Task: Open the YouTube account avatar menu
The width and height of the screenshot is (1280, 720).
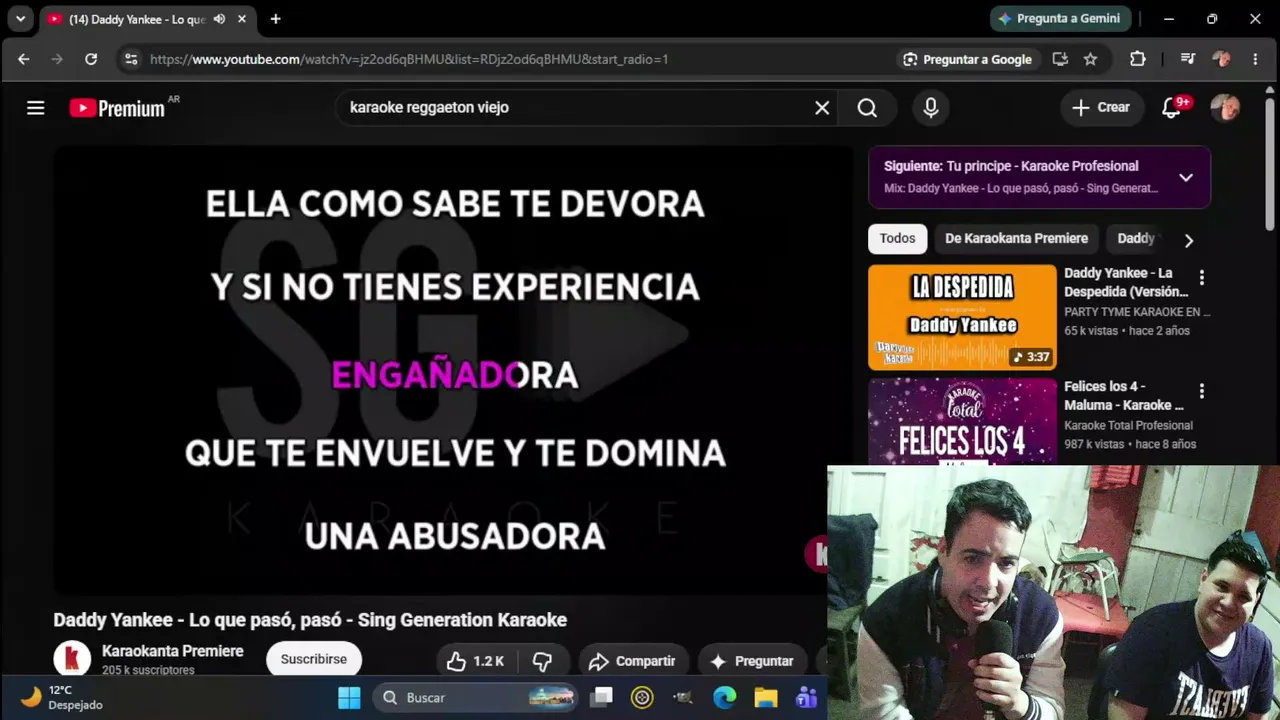Action: [x=1225, y=108]
